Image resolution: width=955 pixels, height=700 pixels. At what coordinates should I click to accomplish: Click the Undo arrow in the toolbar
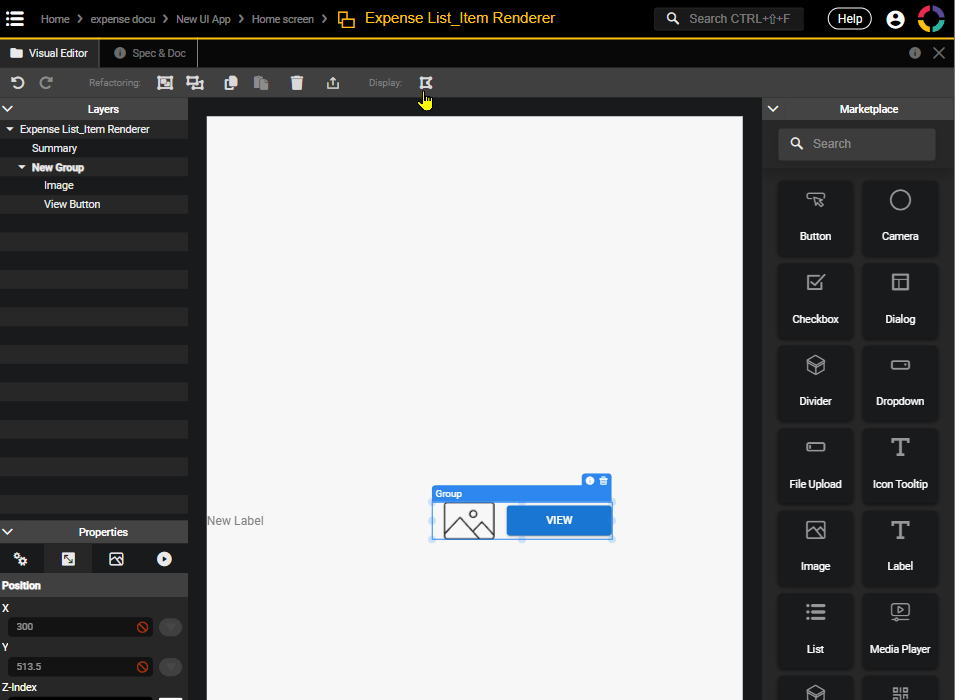(x=17, y=83)
